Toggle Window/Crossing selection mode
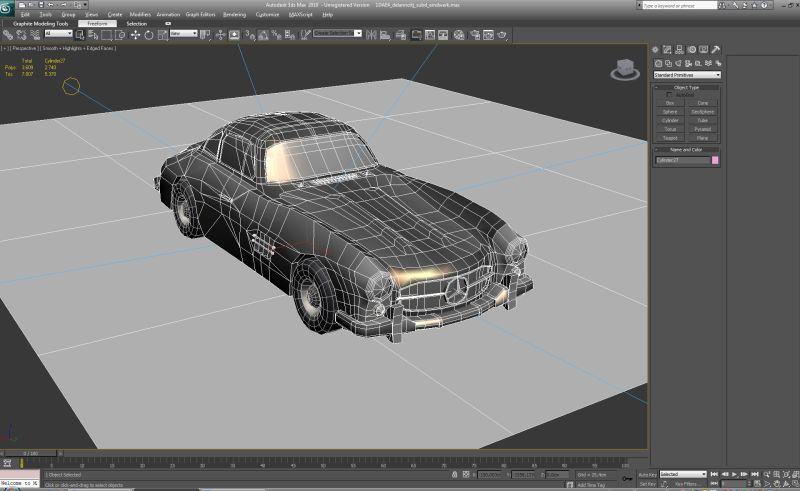 [x=120, y=35]
